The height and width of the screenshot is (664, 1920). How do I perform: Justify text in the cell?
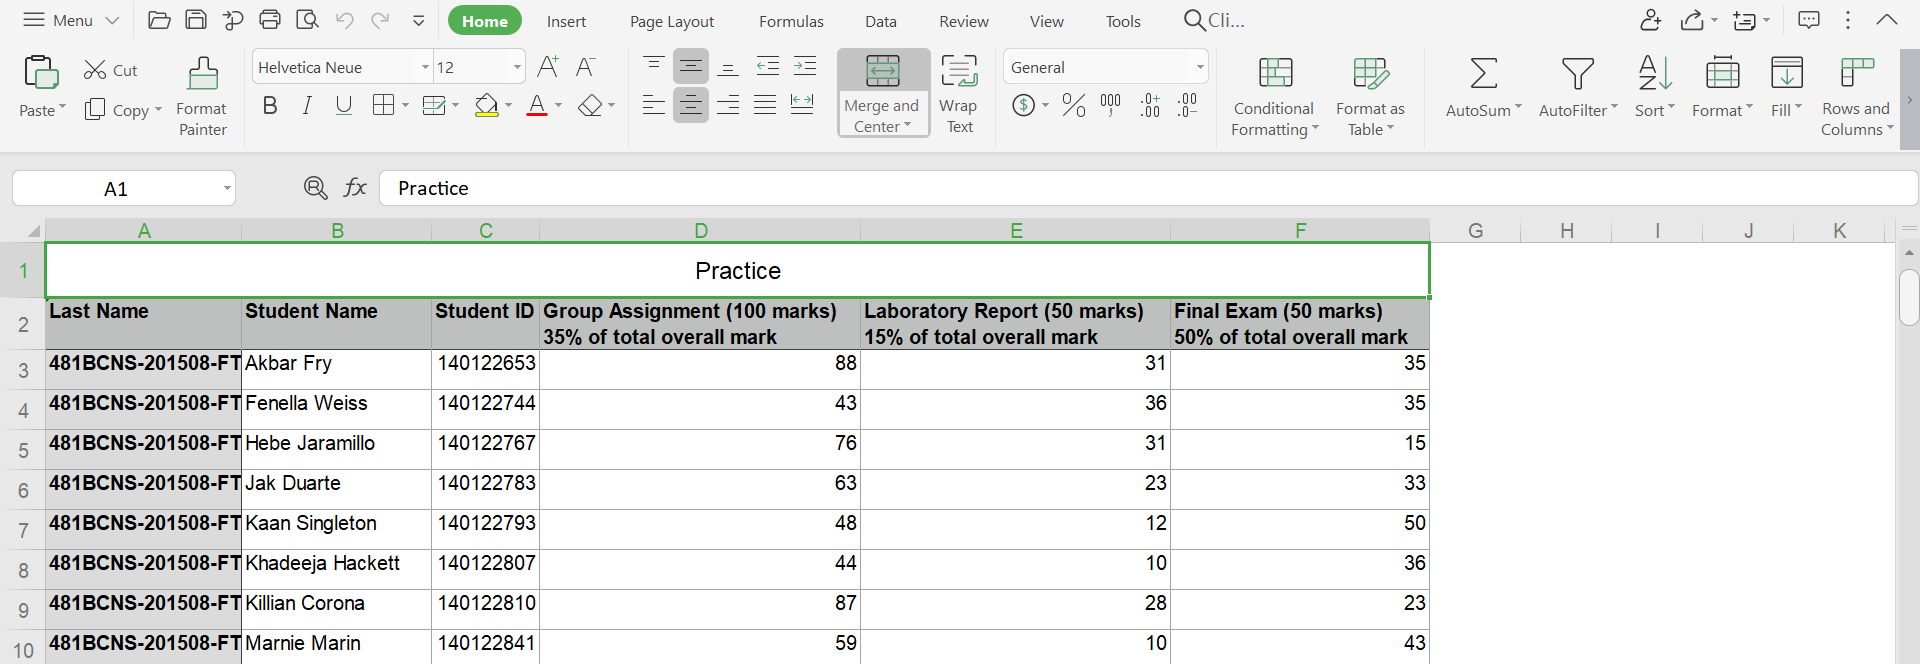(766, 104)
